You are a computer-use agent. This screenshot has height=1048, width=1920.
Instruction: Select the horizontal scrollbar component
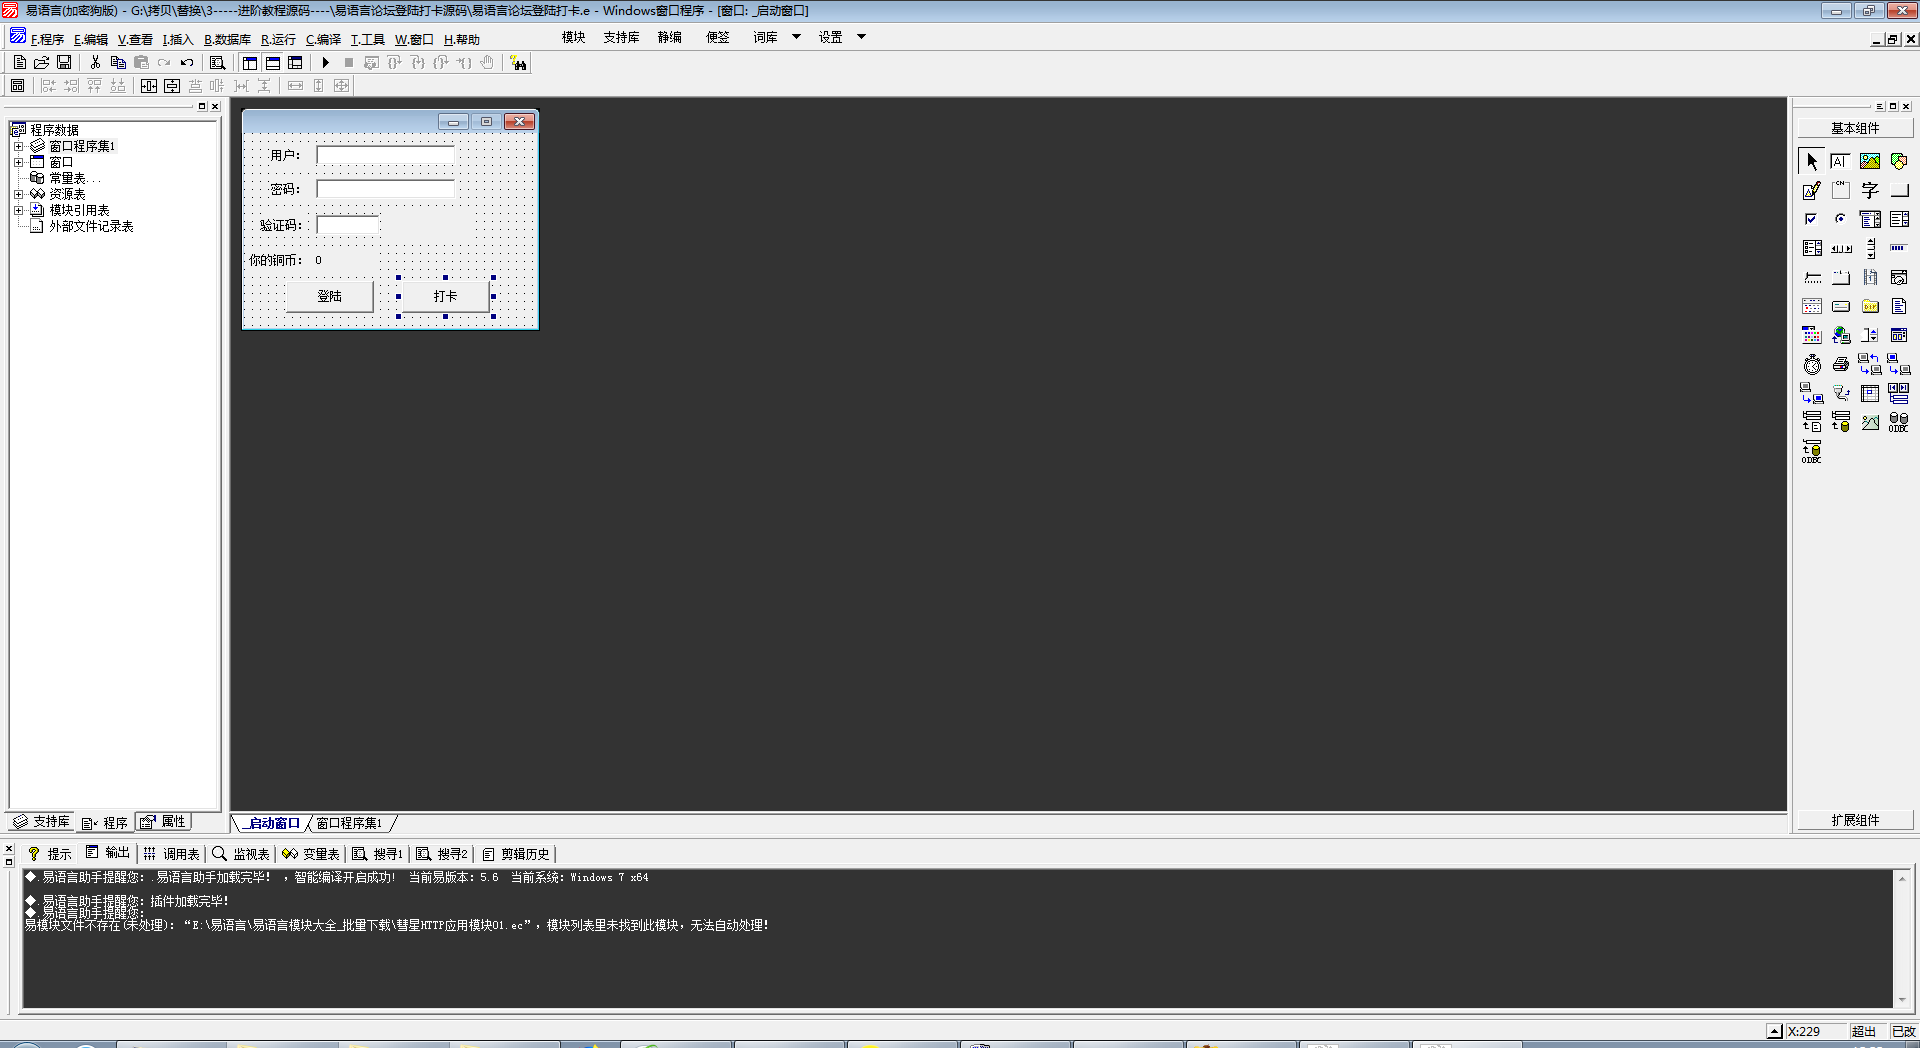[1840, 248]
